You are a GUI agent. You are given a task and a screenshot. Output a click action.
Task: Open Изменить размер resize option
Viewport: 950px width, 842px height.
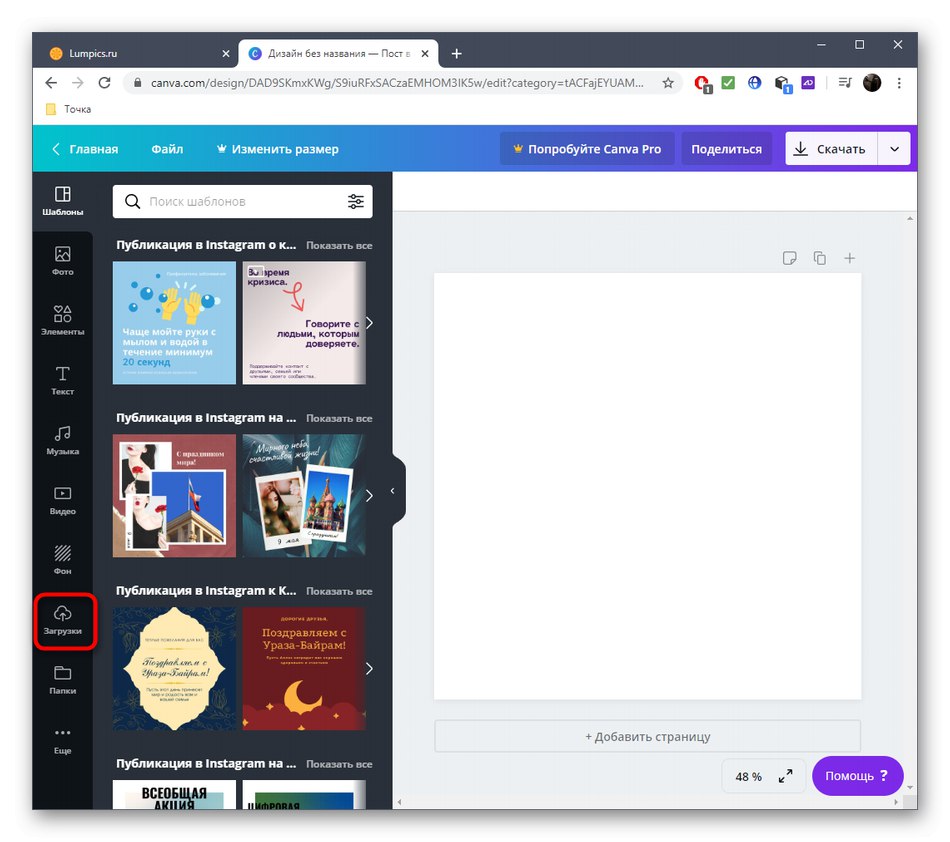pos(277,149)
